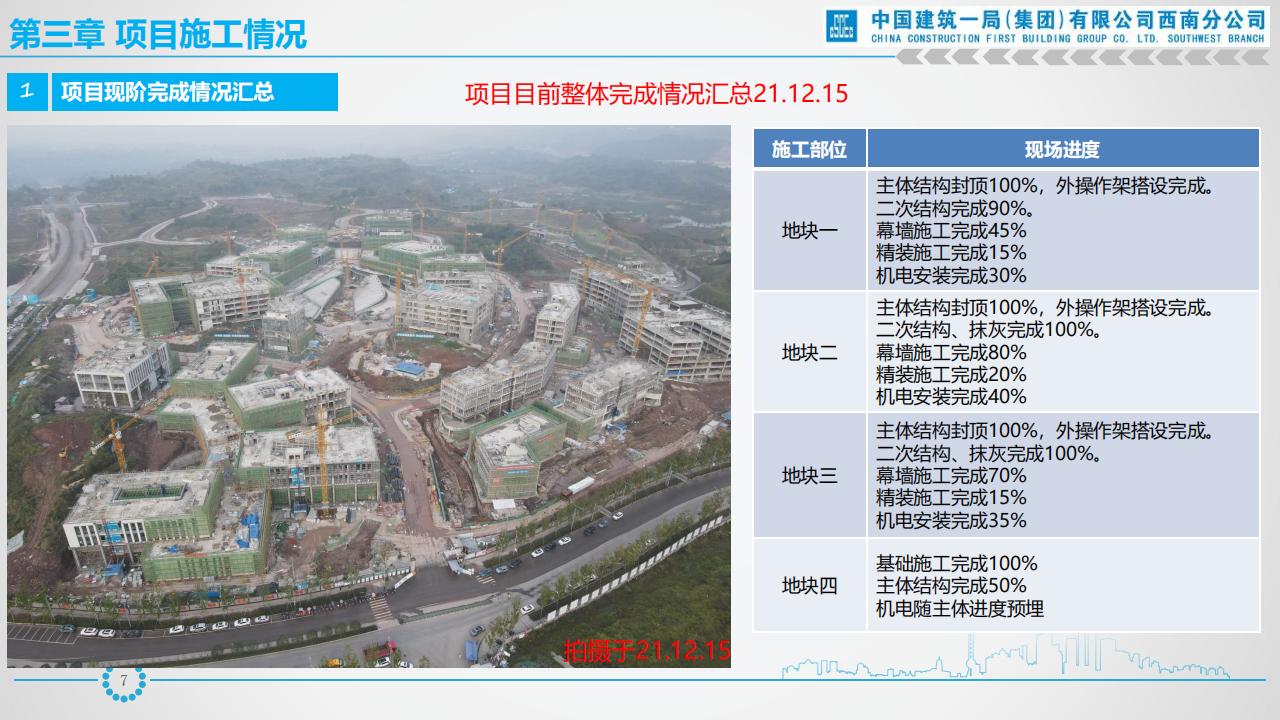Click '机电安装完成30%' text

click(x=951, y=275)
